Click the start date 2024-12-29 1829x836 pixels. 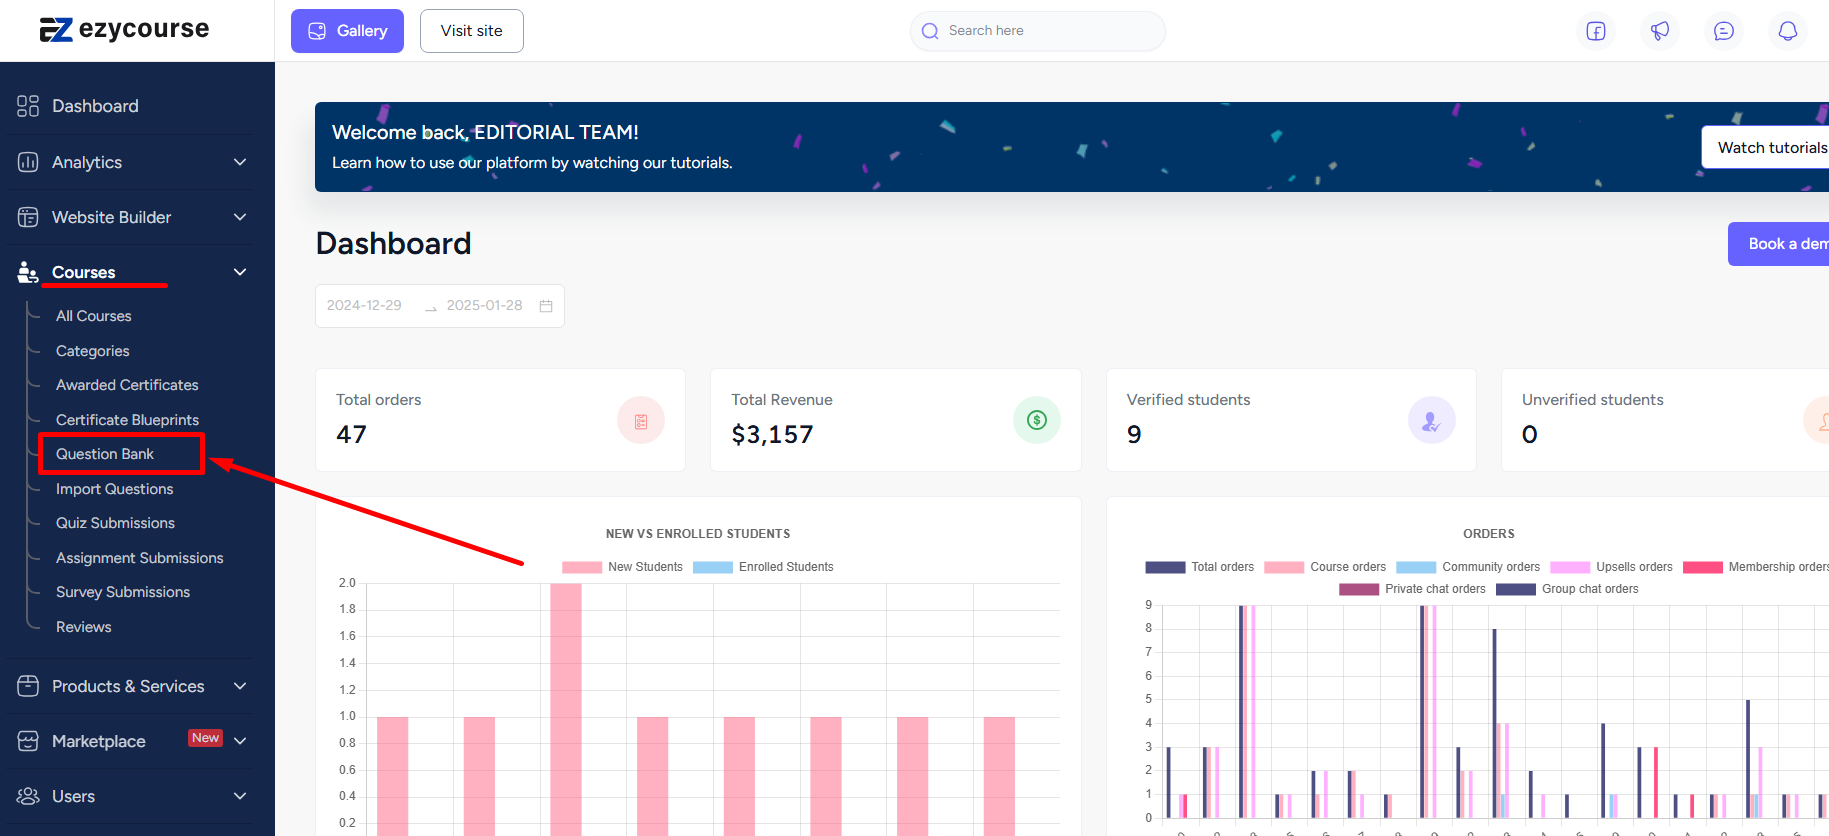[364, 305]
